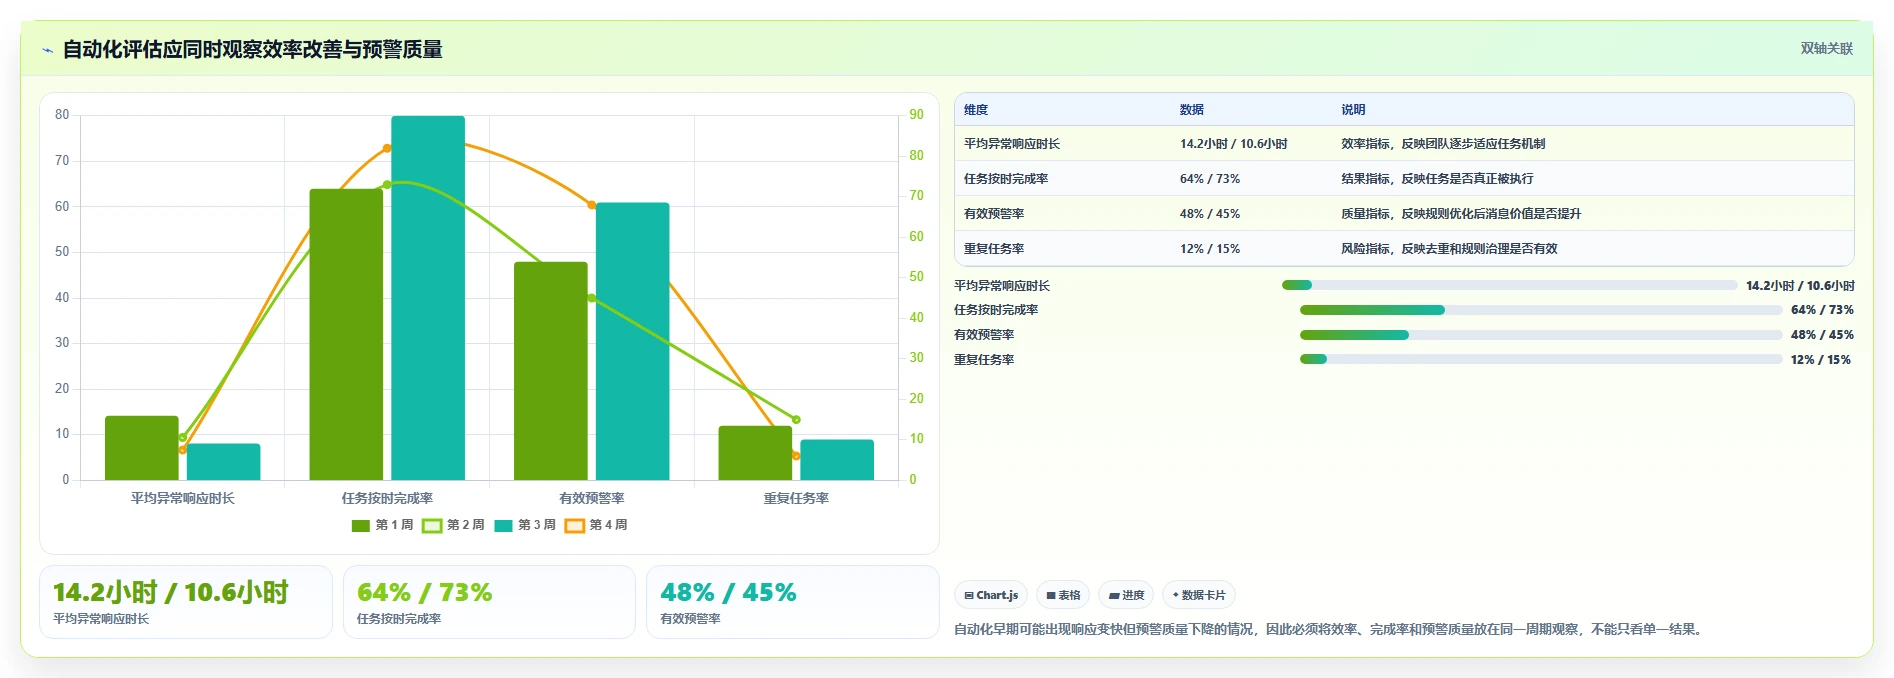Image resolution: width=1894 pixels, height=678 pixels.
Task: Select the 进度 tag chip
Action: (1126, 595)
